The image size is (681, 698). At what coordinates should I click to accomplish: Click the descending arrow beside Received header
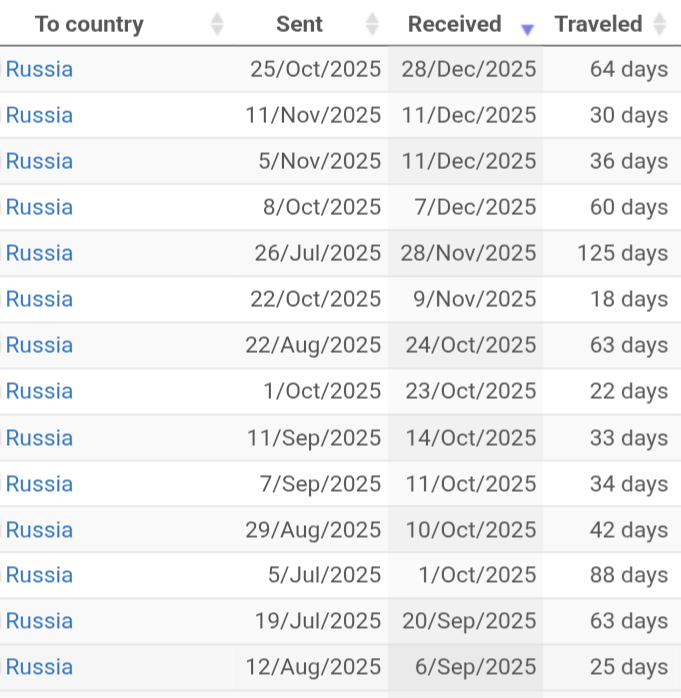(528, 29)
